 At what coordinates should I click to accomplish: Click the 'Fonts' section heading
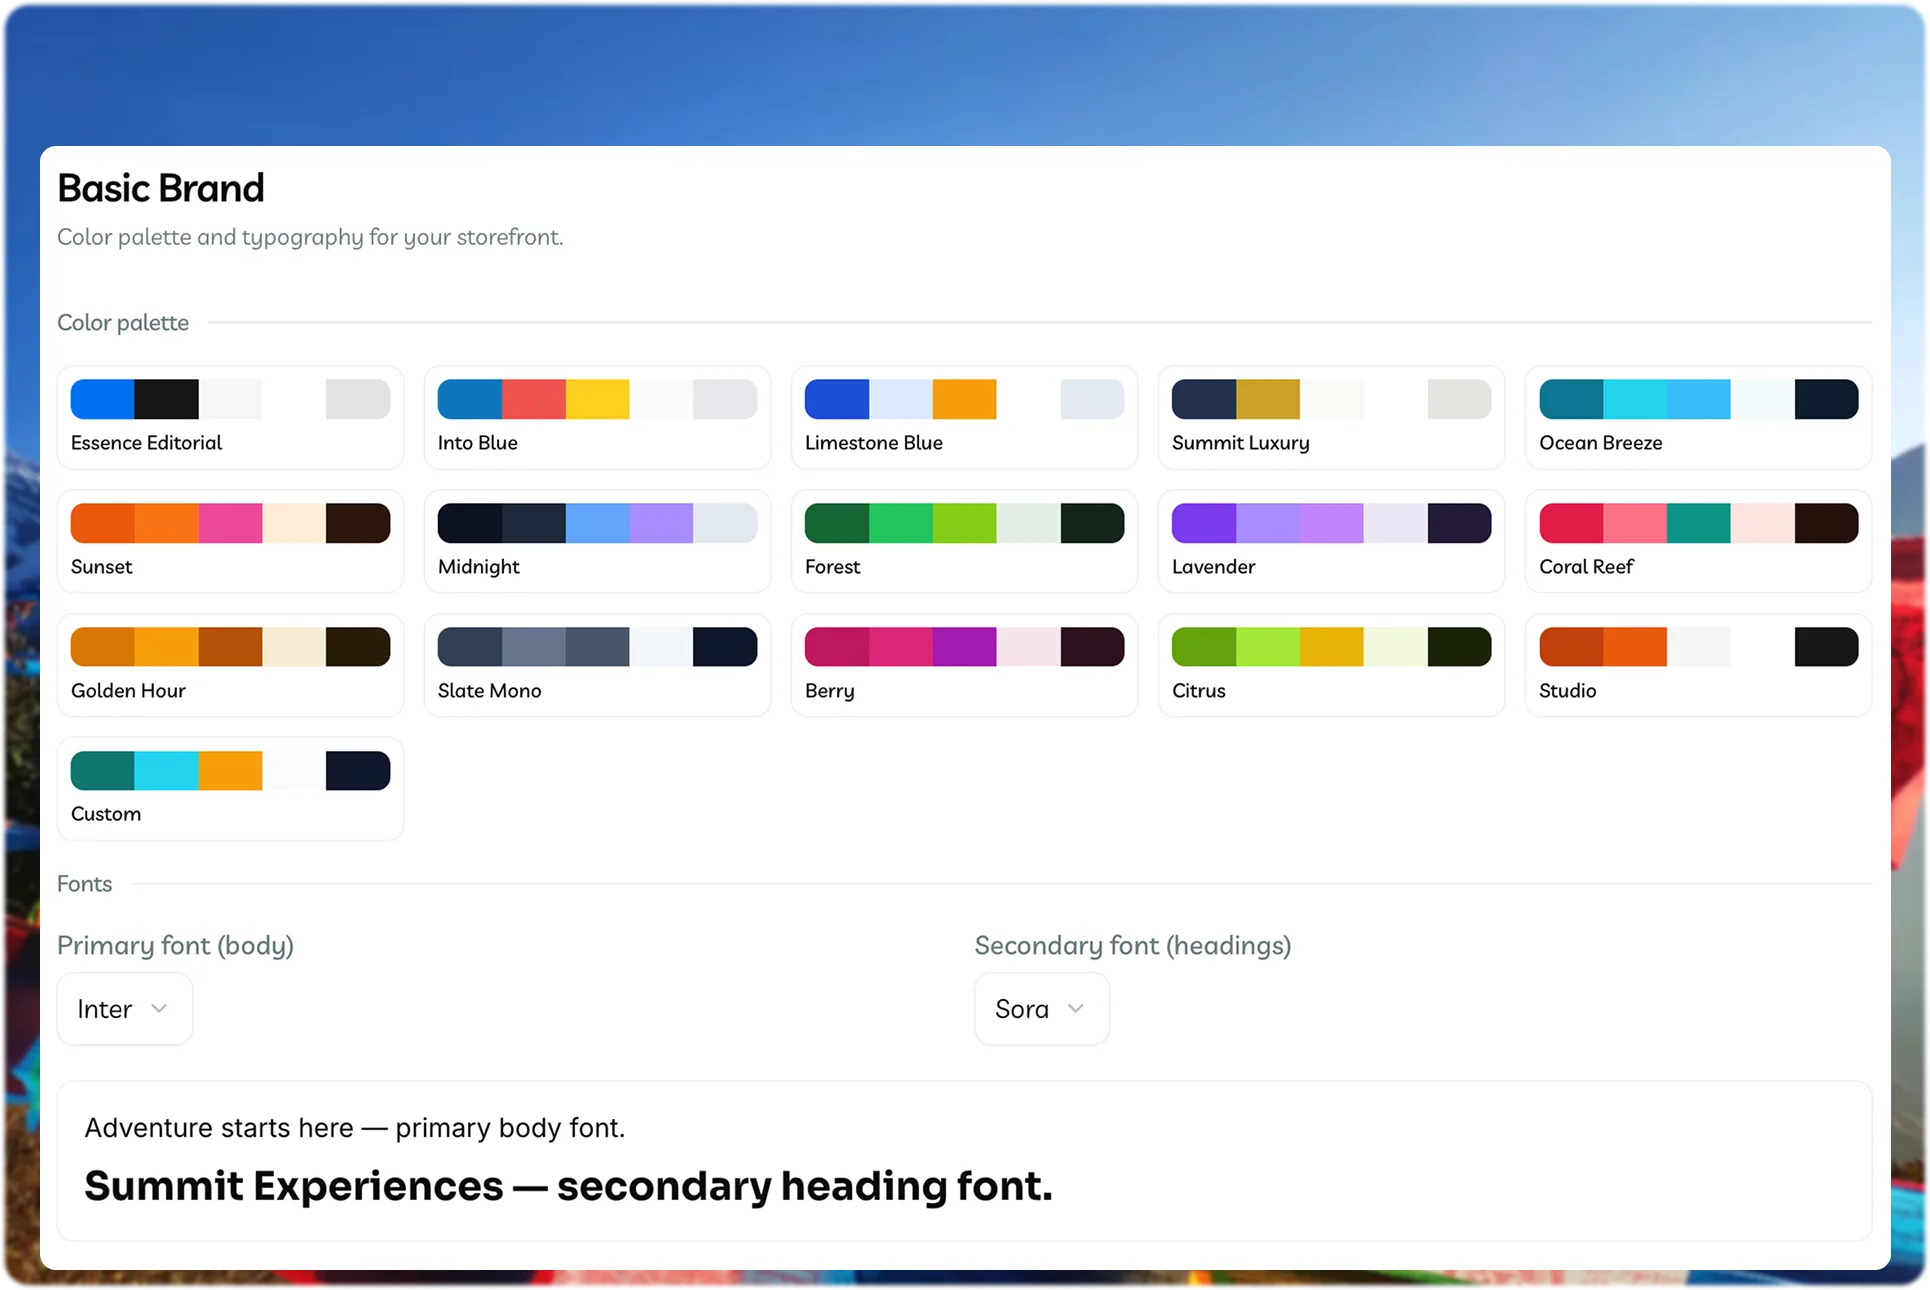pos(84,884)
